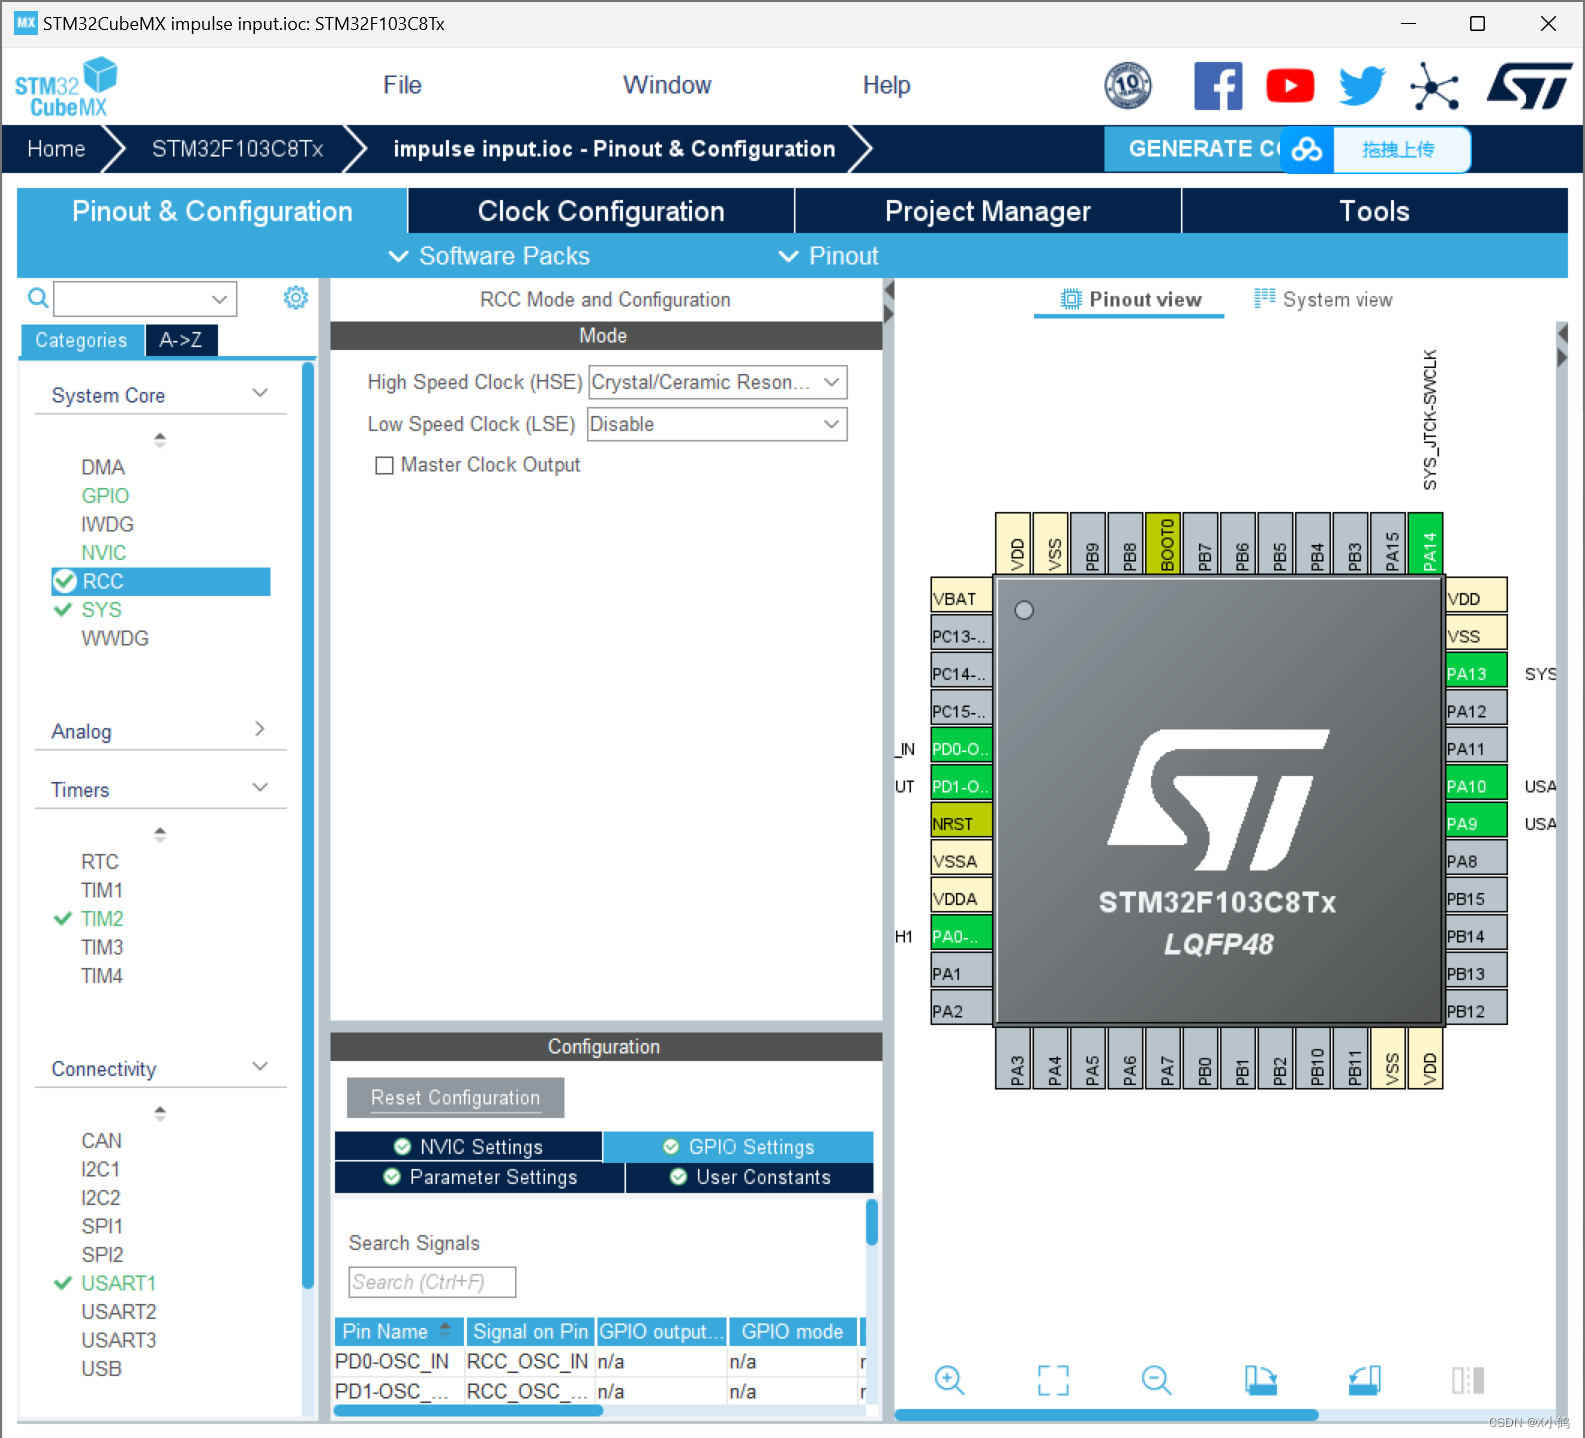The height and width of the screenshot is (1438, 1585).
Task: Switch to the A->Z list tab
Action: click(x=181, y=340)
